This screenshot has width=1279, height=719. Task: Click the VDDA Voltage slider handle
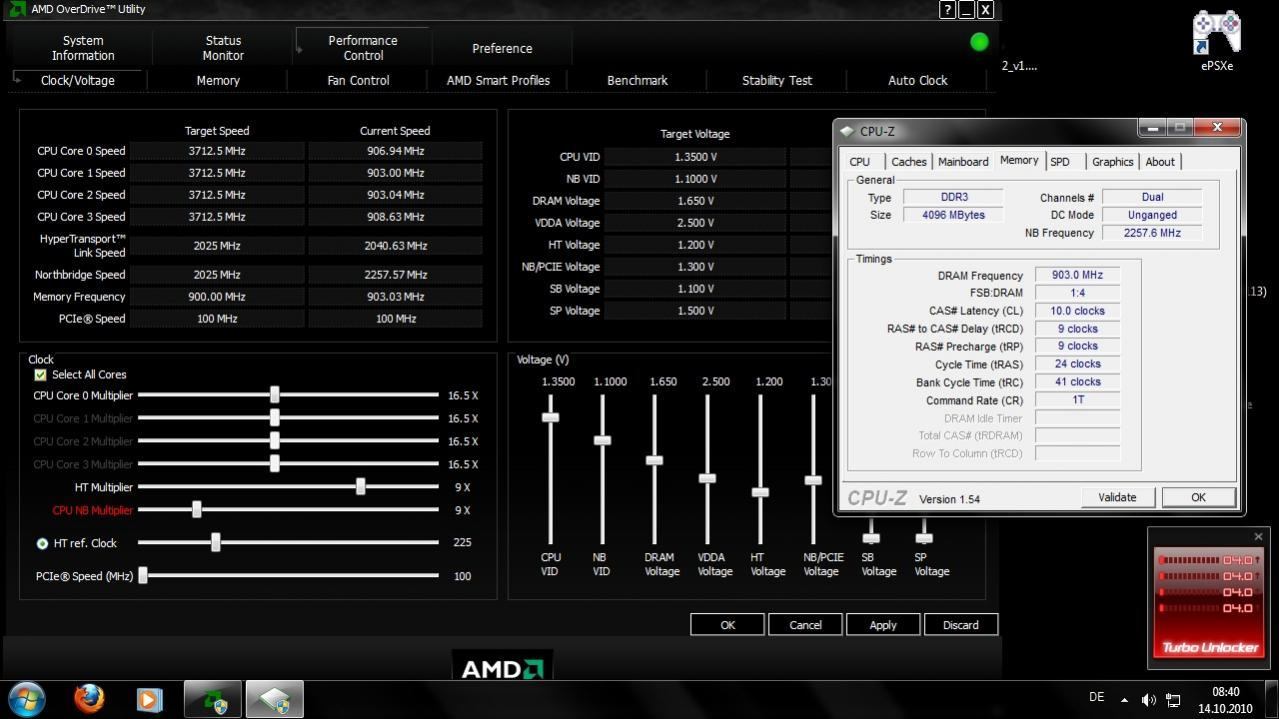coord(707,478)
